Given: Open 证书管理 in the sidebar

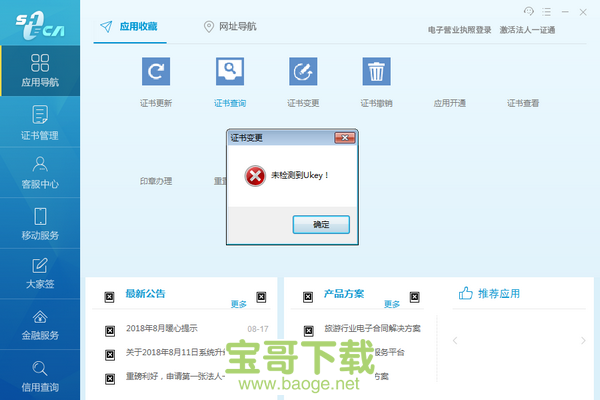Looking at the screenshot, I should 40,122.
